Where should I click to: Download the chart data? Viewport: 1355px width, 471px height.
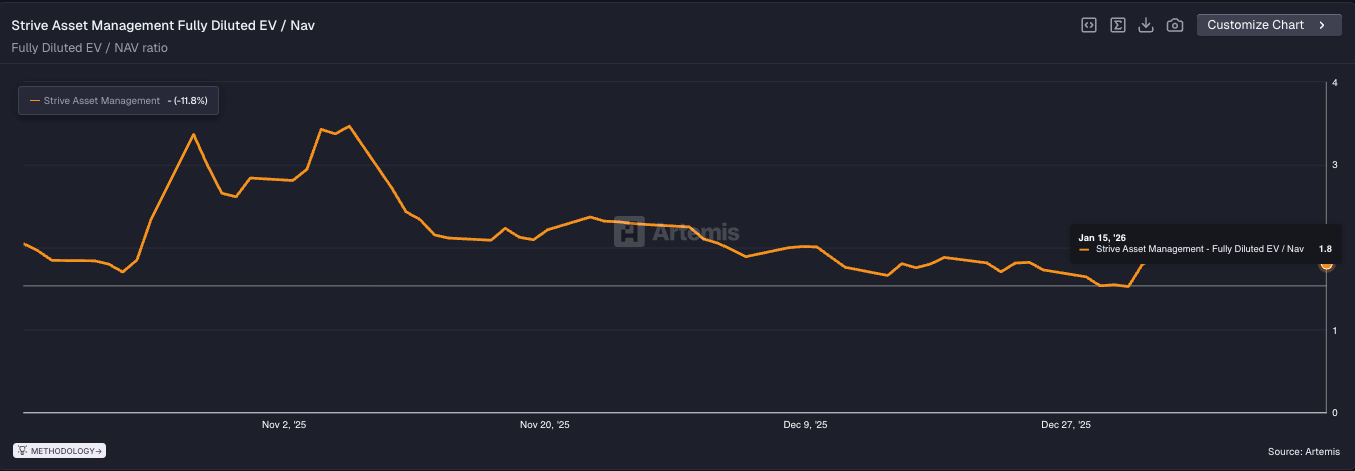tap(1146, 25)
